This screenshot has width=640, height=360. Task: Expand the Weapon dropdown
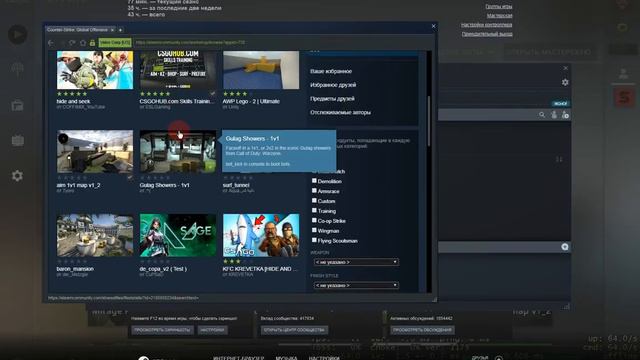356,262
